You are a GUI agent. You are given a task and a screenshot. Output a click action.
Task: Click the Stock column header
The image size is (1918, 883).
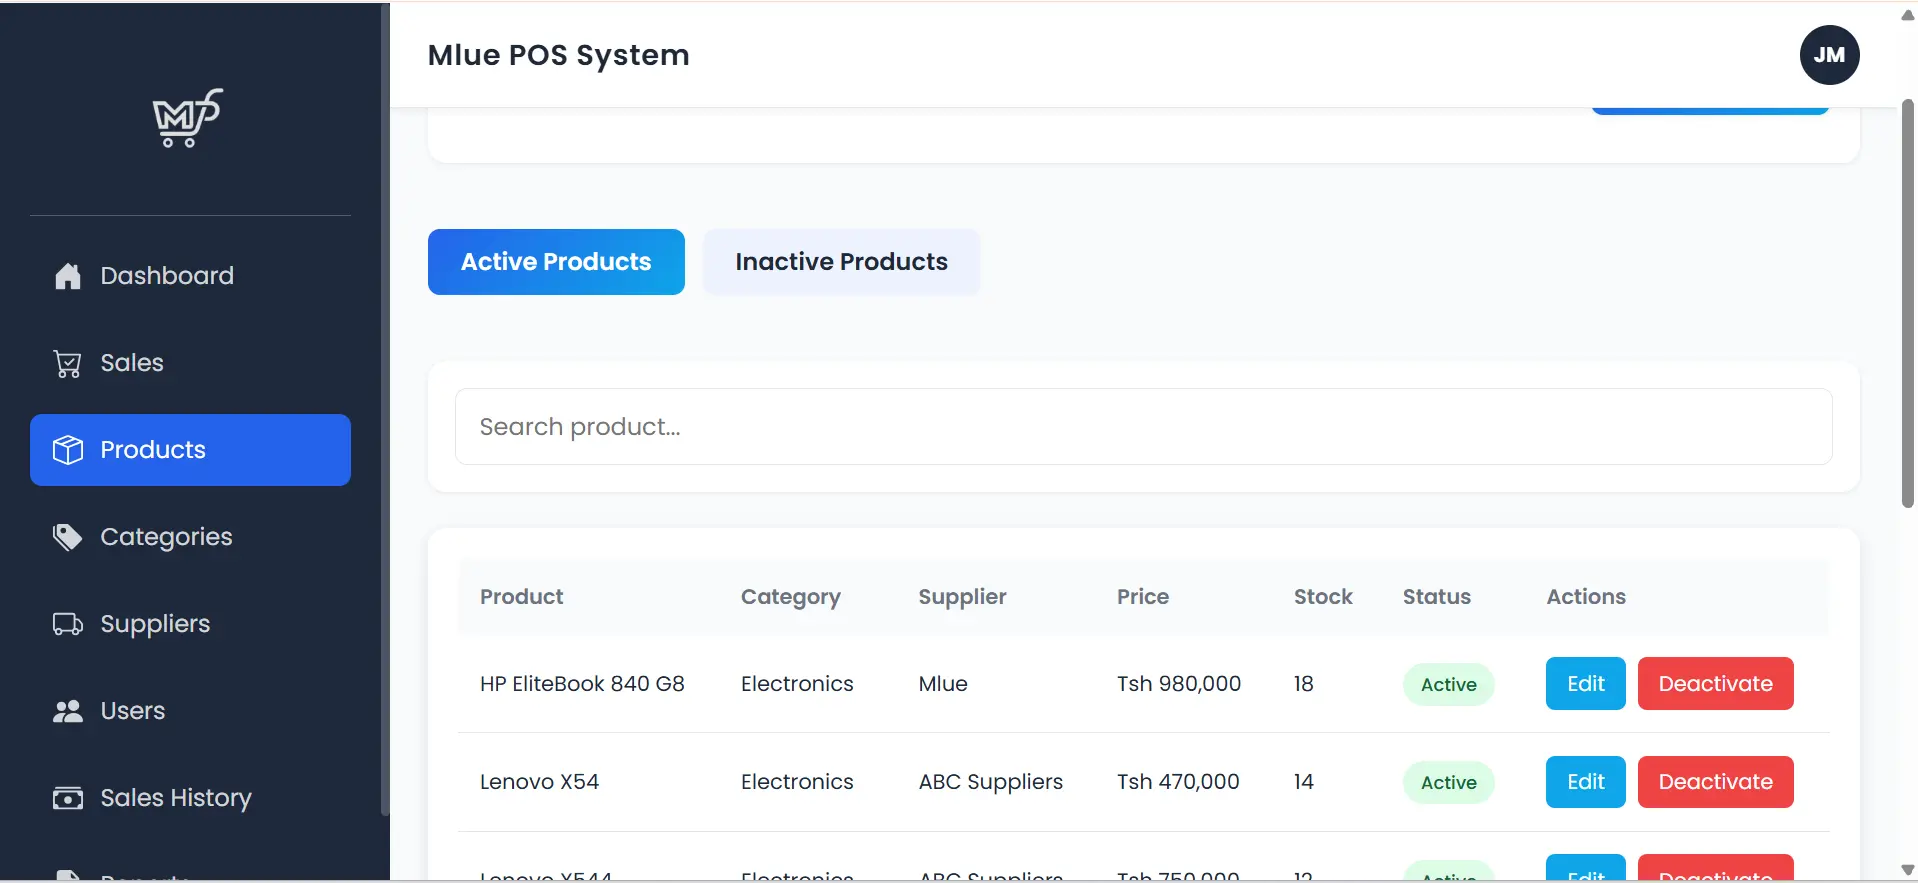coord(1323,597)
